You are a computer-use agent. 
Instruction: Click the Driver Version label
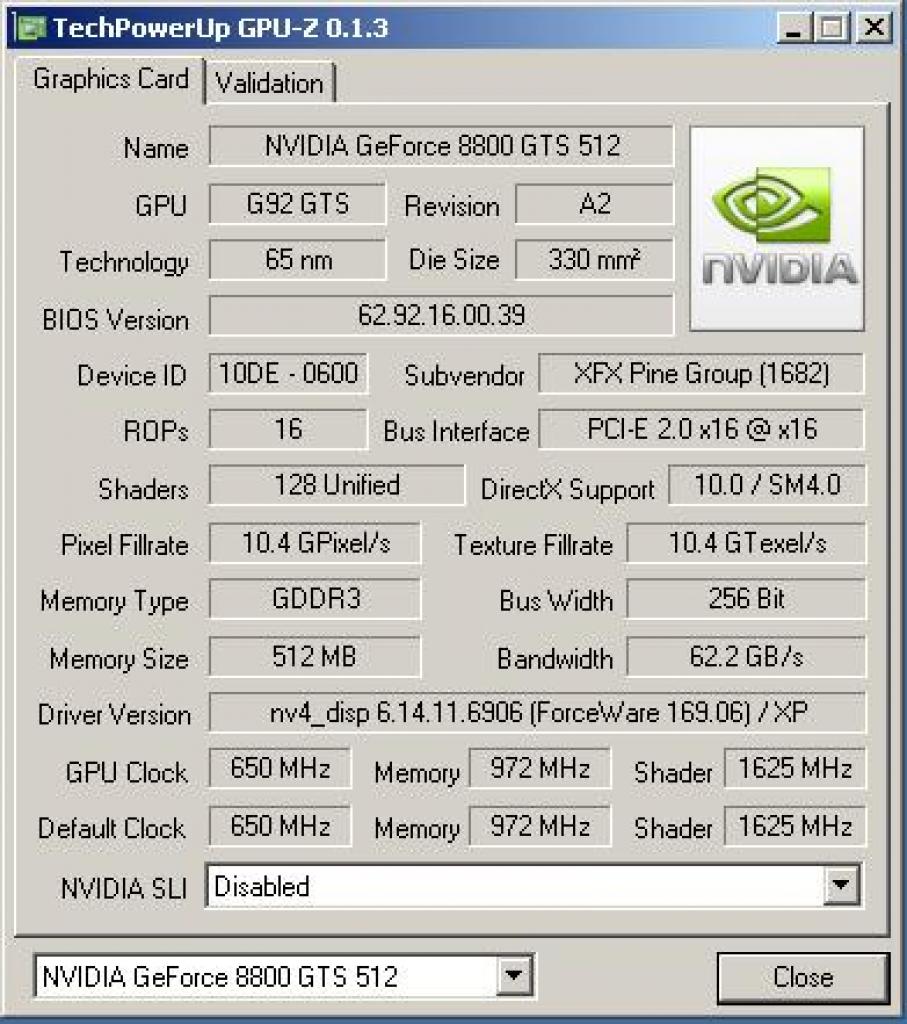click(114, 714)
